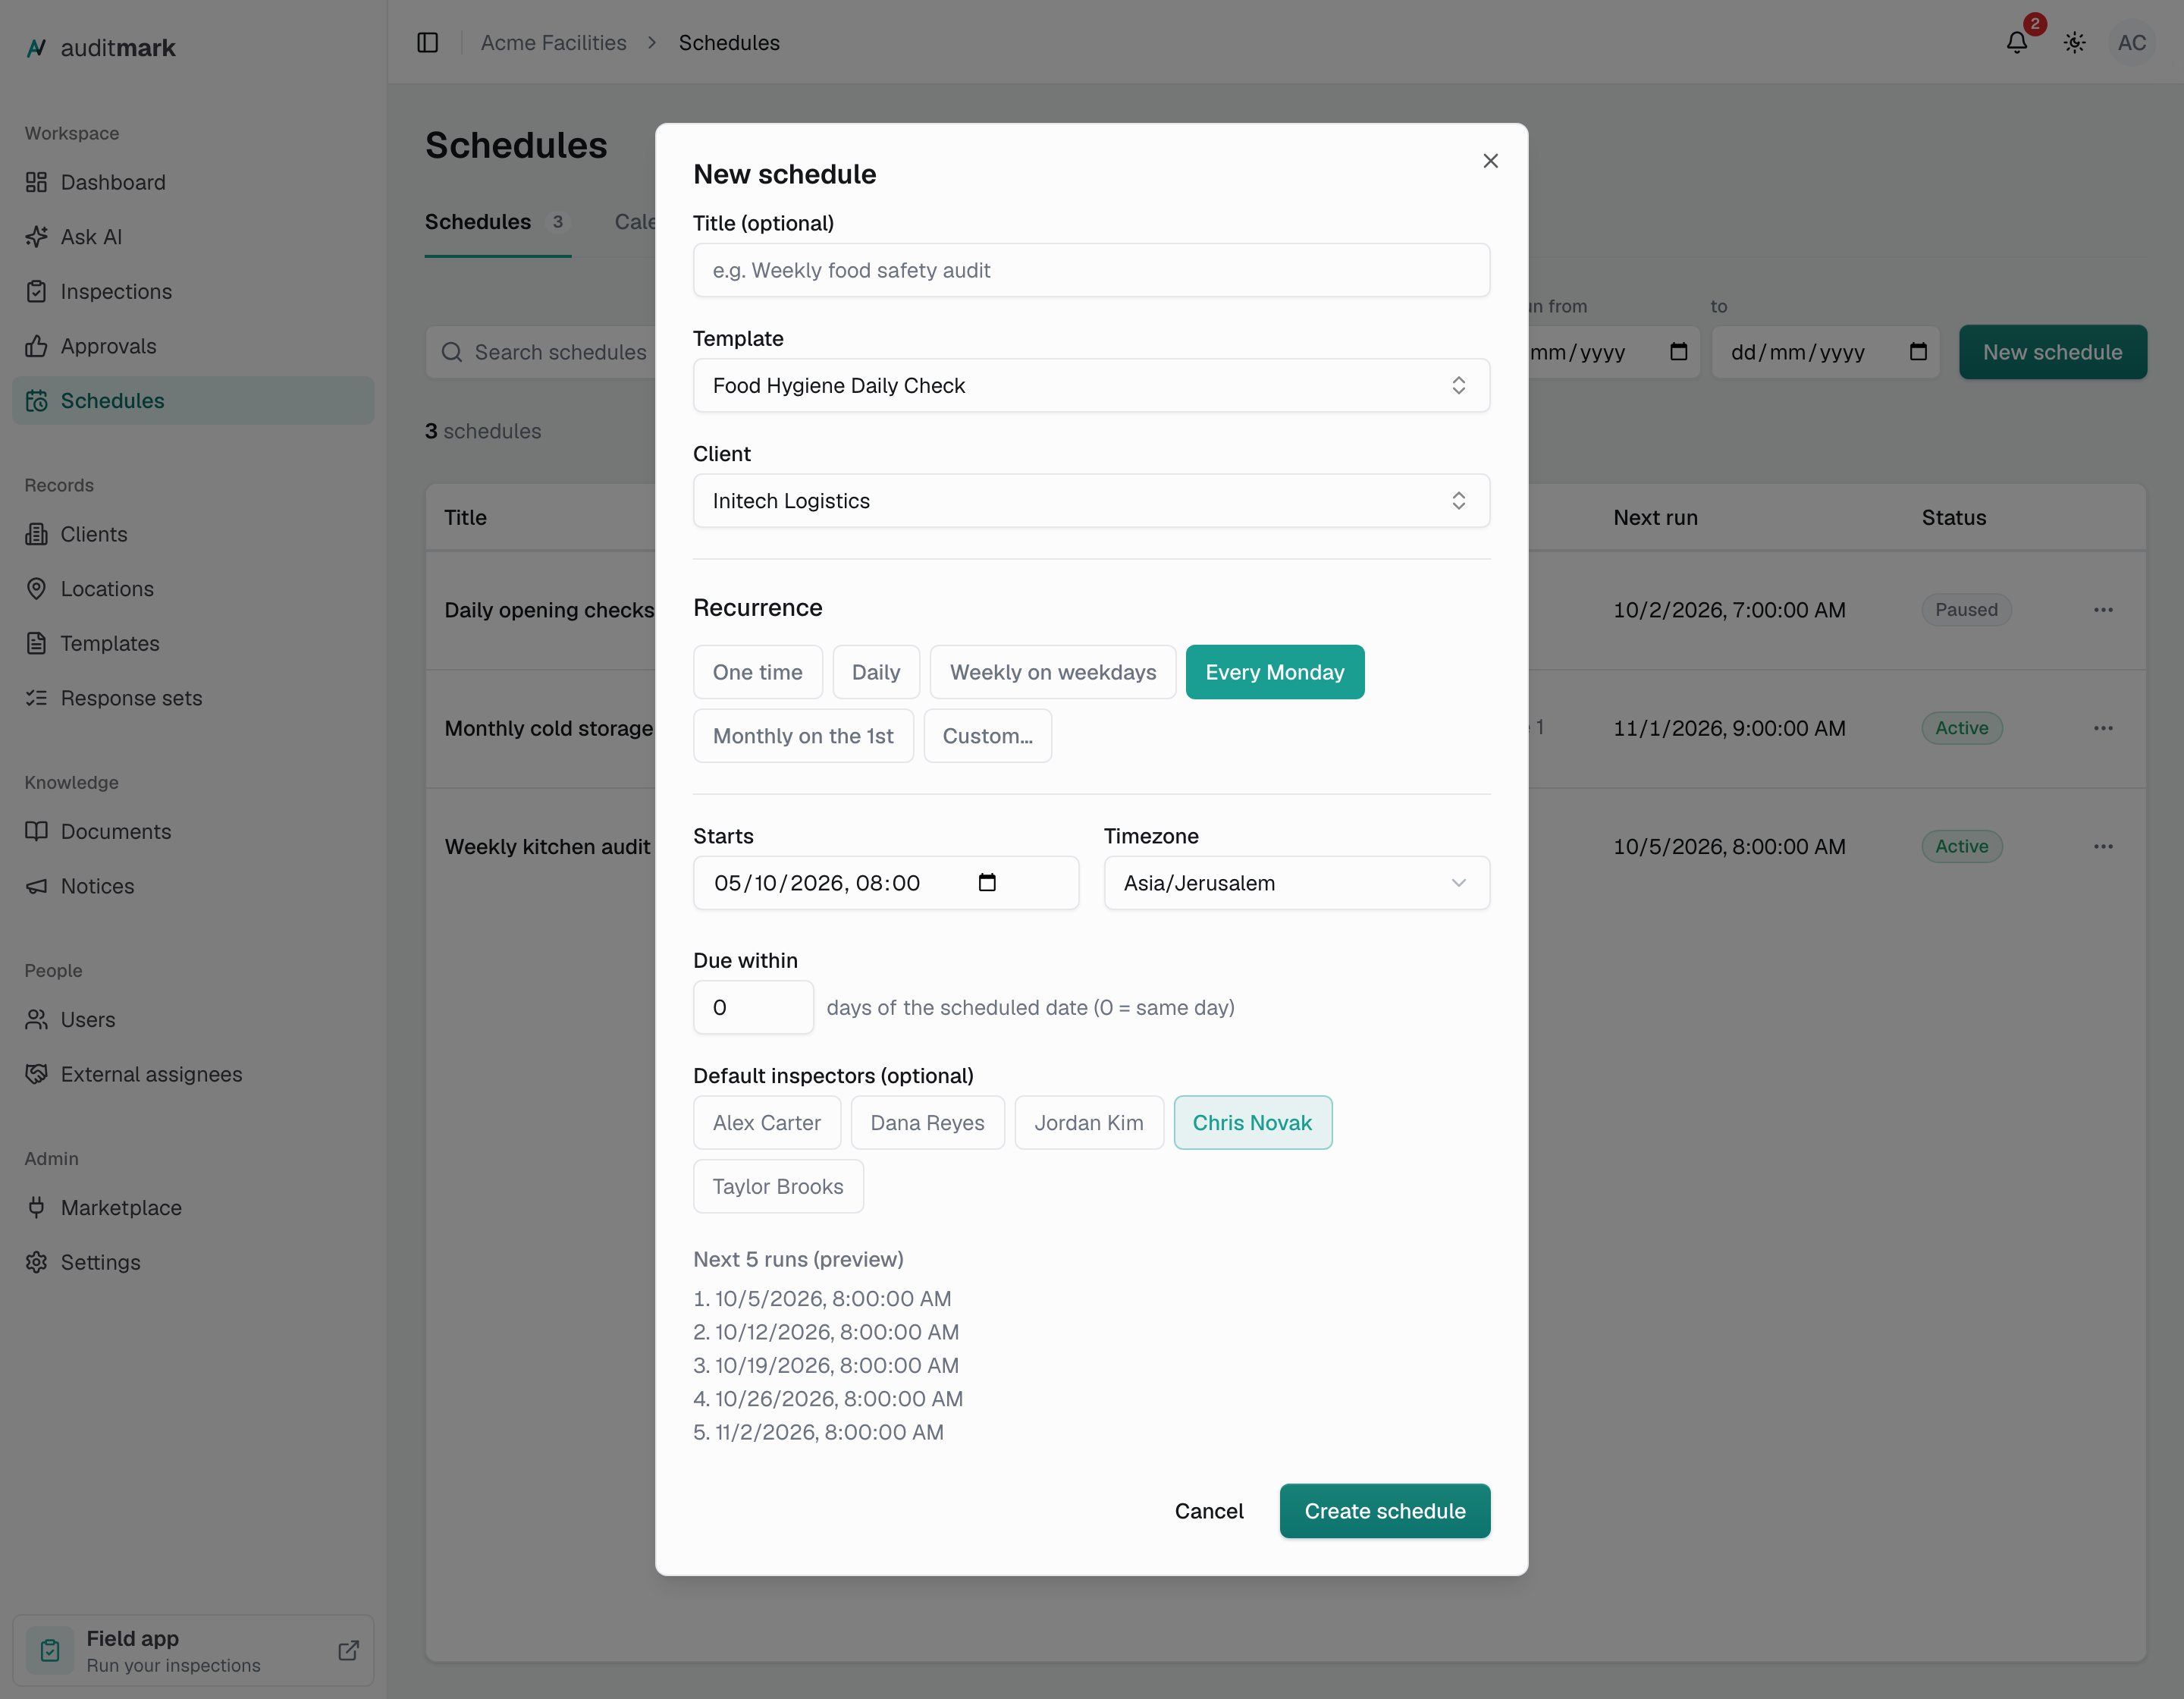Open external link icon of Field app
2184x1699 pixels.
pyautogui.click(x=348, y=1650)
